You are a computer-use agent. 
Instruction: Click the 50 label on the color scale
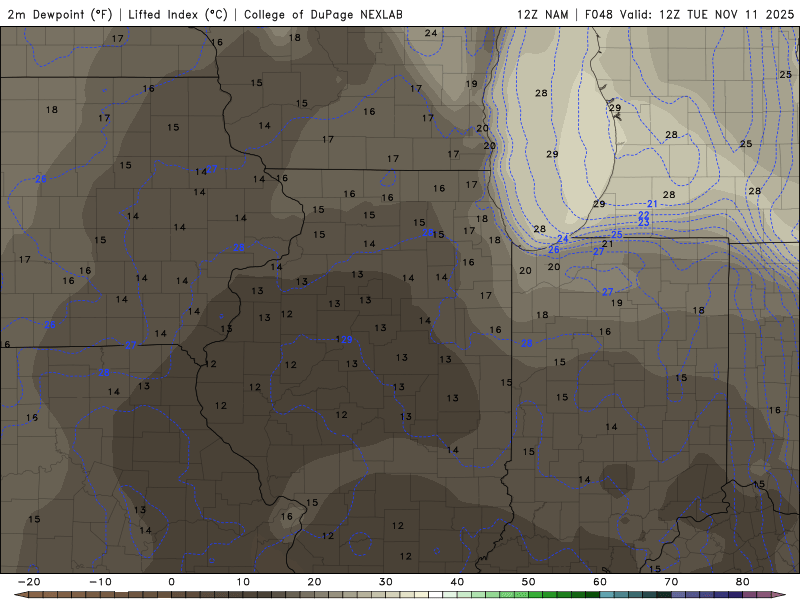529,582
